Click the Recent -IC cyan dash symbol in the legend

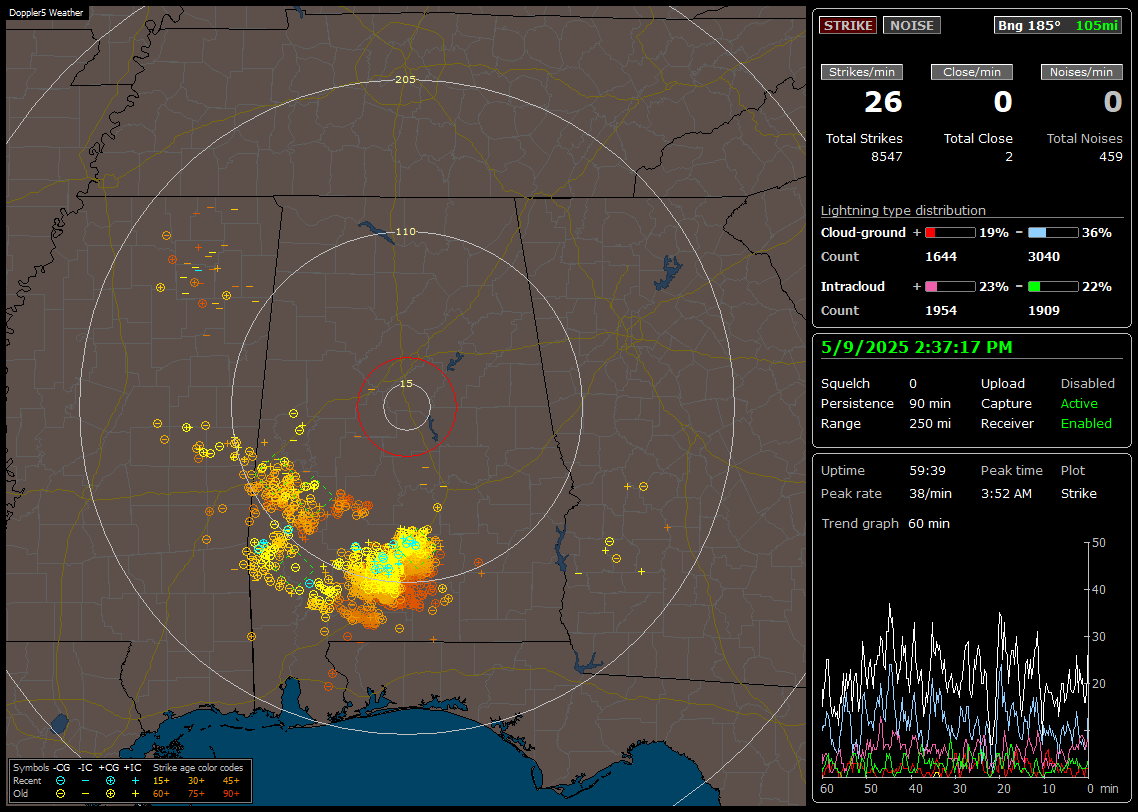tap(86, 781)
